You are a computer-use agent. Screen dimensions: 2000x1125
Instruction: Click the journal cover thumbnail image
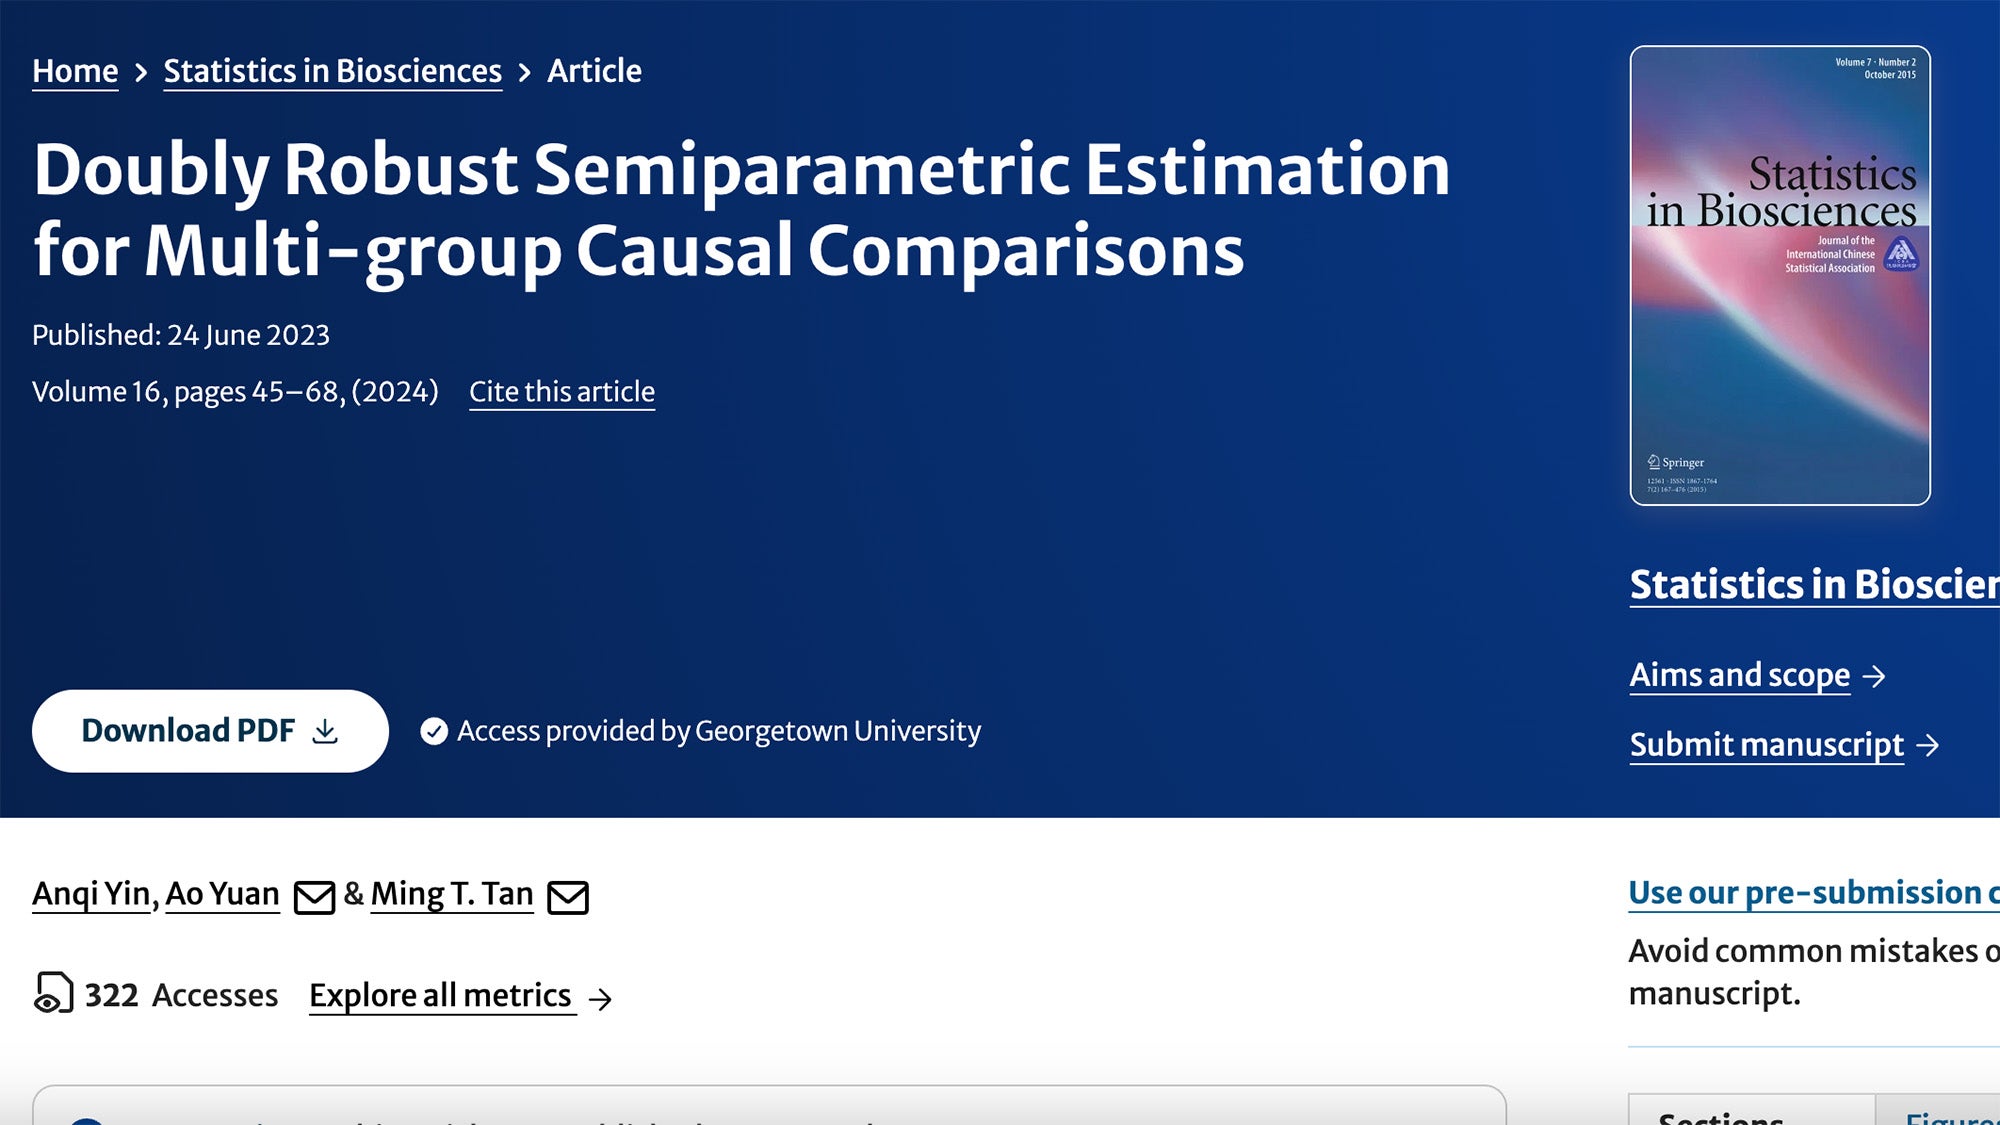(1780, 275)
